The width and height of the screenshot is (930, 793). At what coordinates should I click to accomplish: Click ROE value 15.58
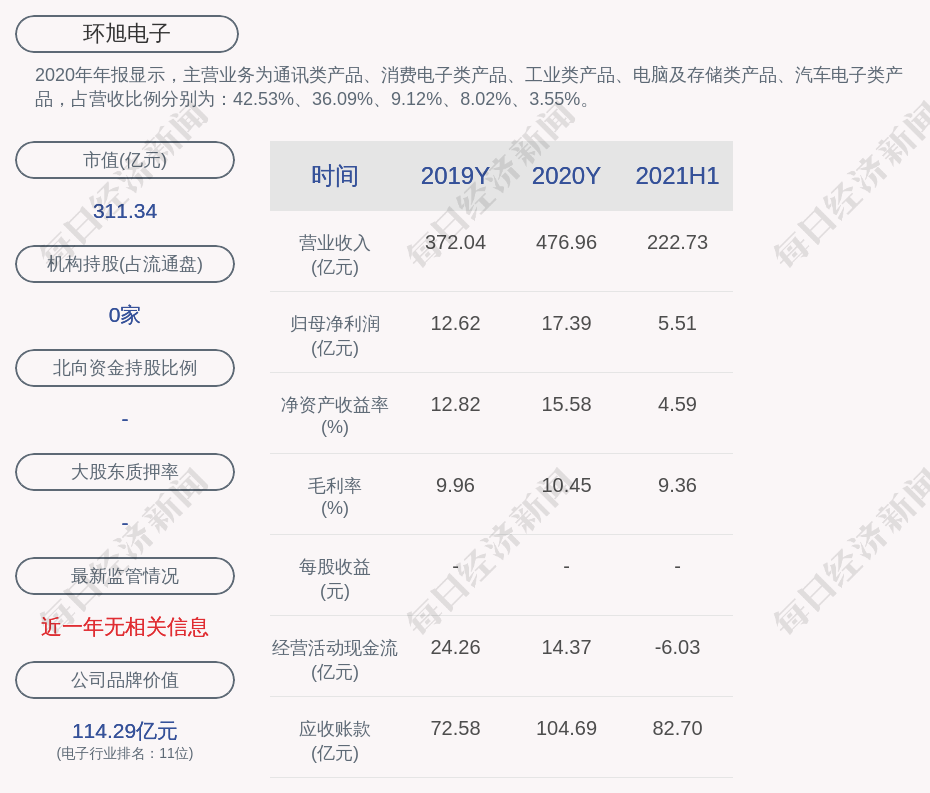[x=566, y=404]
